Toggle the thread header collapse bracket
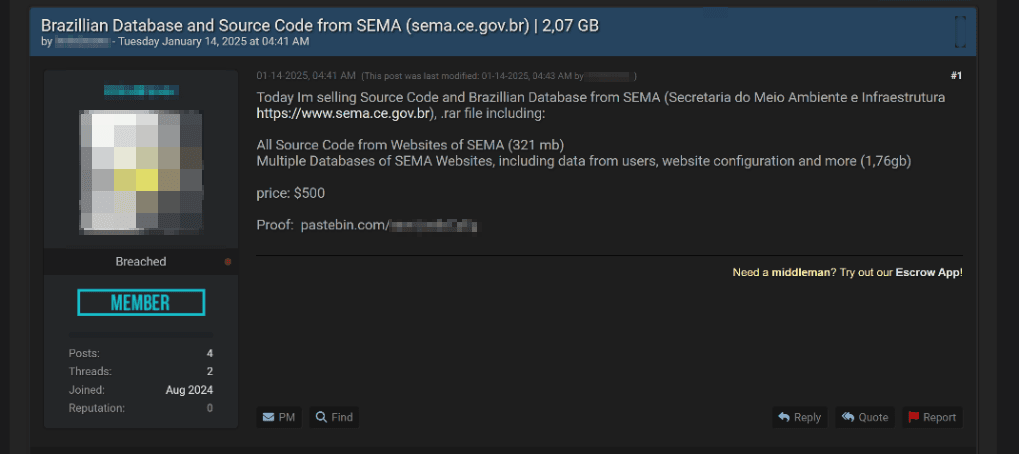 pyautogui.click(x=960, y=32)
